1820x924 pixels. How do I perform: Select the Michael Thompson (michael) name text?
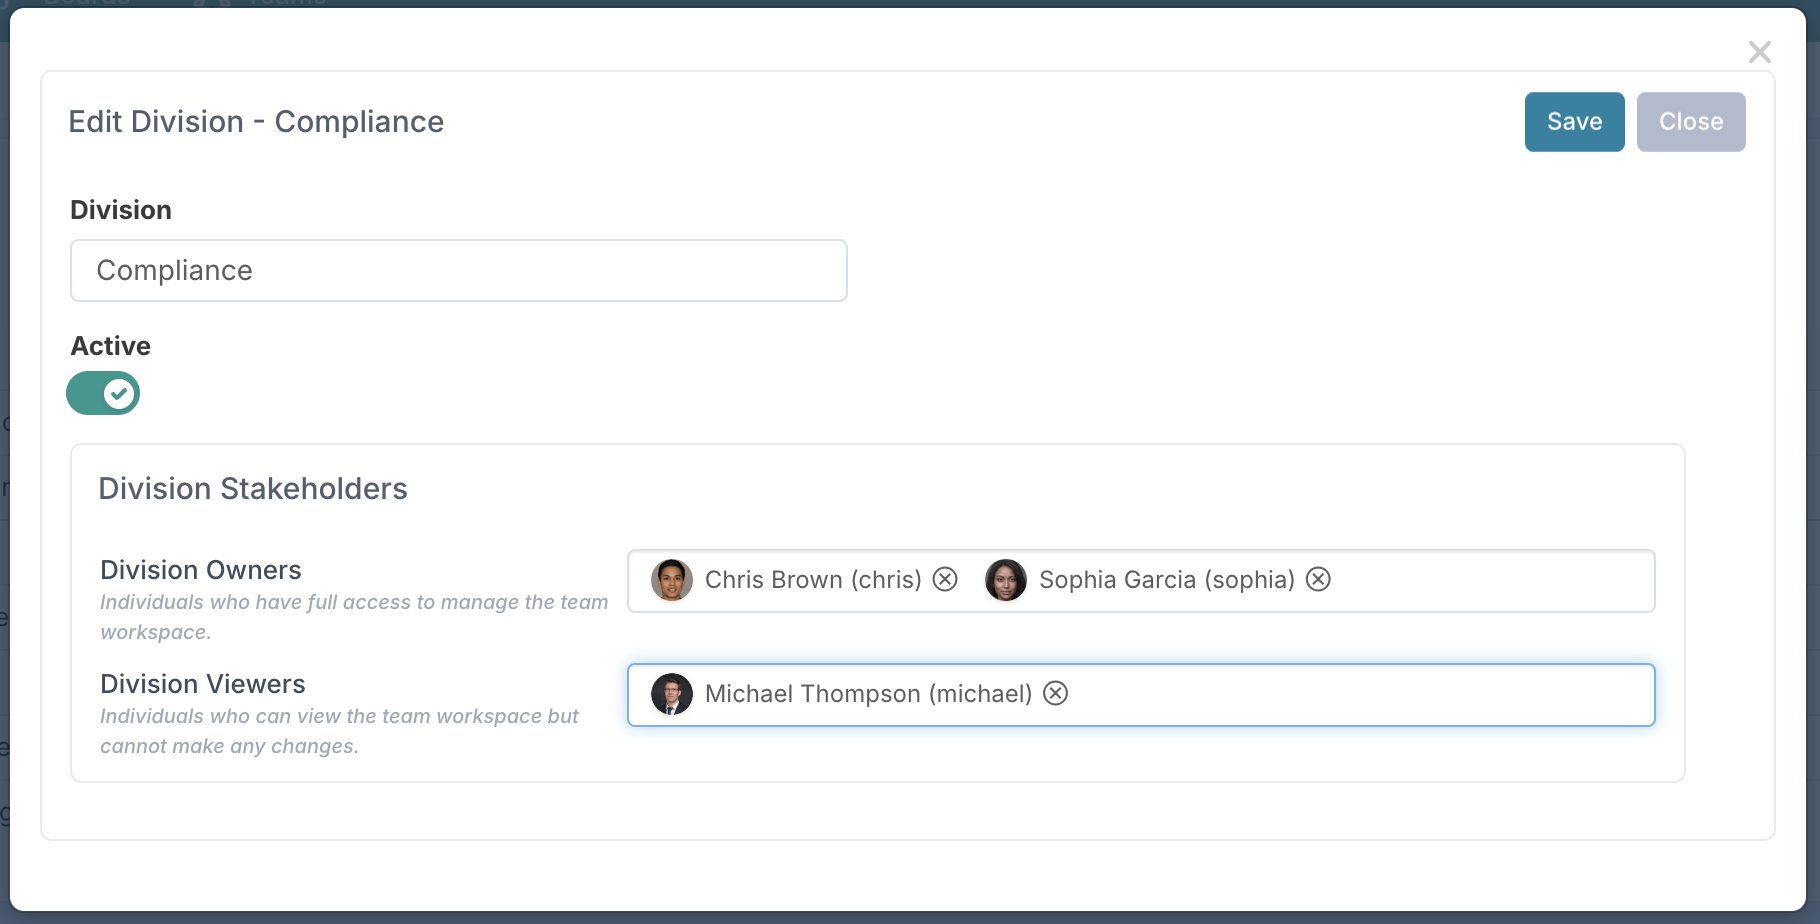868,694
